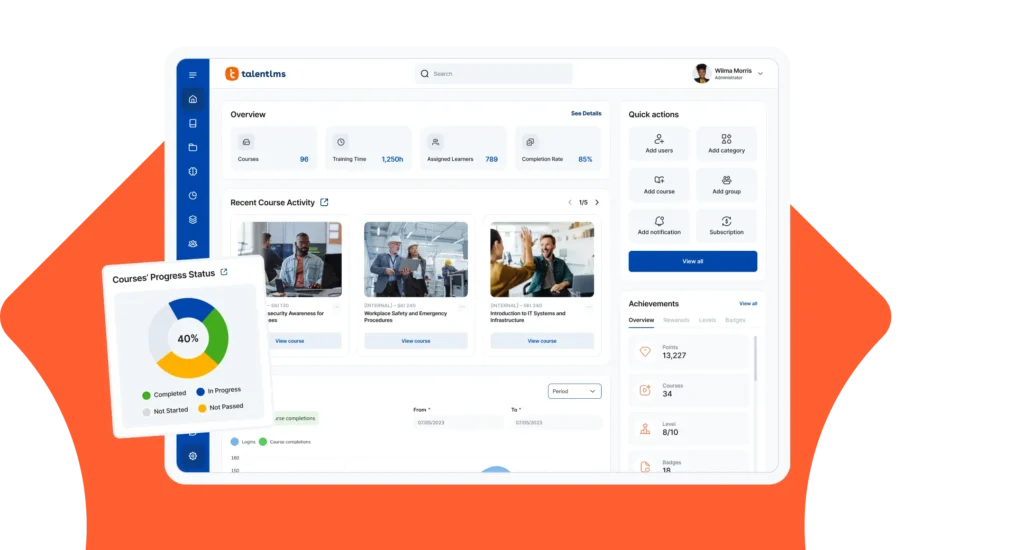Open Recent Course Activity external link icon

[x=325, y=202]
